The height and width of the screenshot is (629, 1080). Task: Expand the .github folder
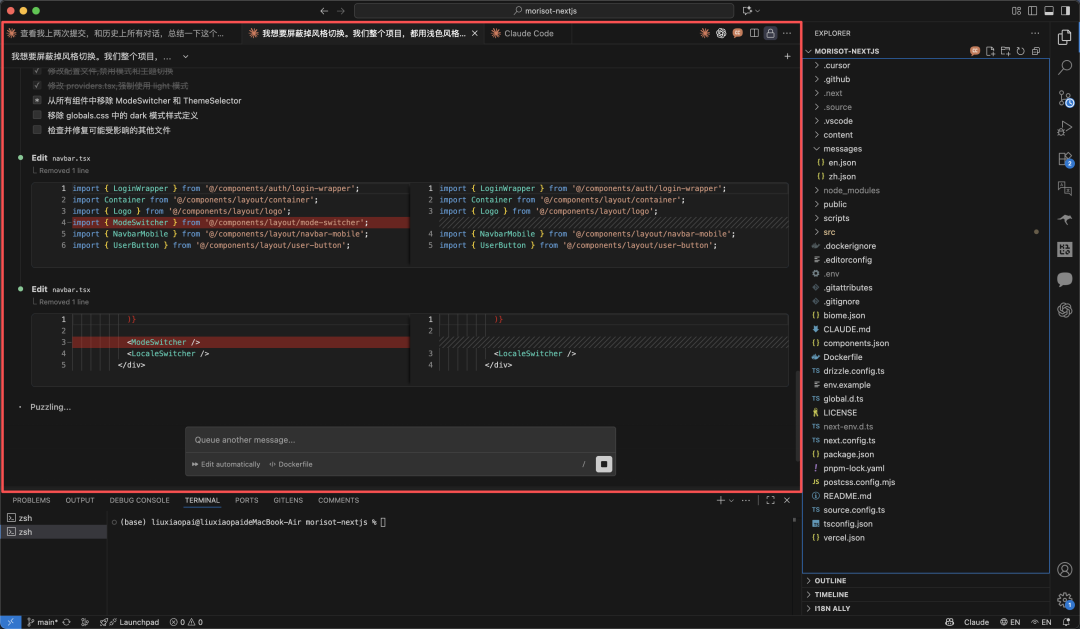[x=836, y=79]
